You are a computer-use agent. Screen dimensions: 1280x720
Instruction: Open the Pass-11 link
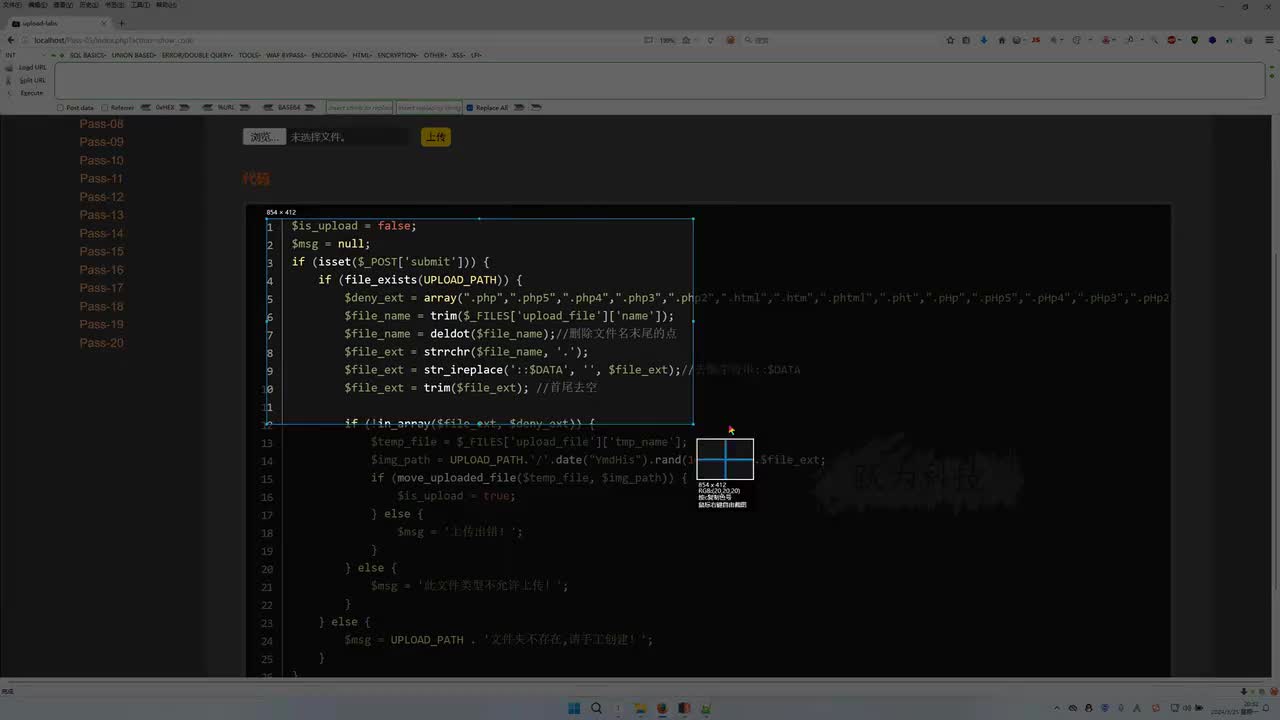click(102, 179)
